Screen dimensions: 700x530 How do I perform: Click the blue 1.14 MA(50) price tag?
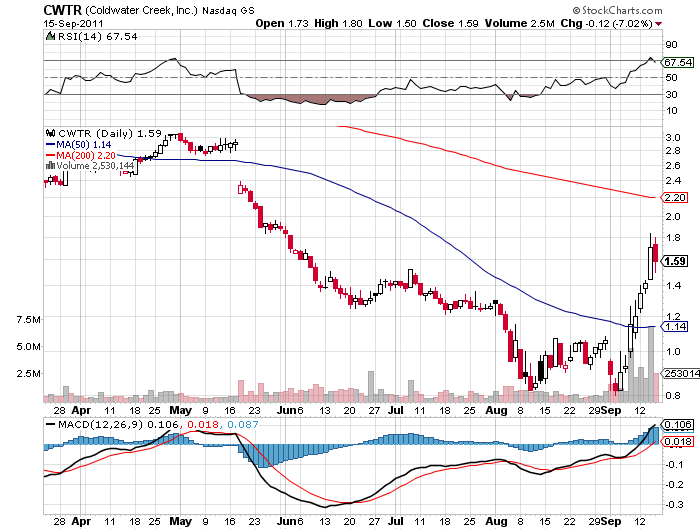coord(675,326)
